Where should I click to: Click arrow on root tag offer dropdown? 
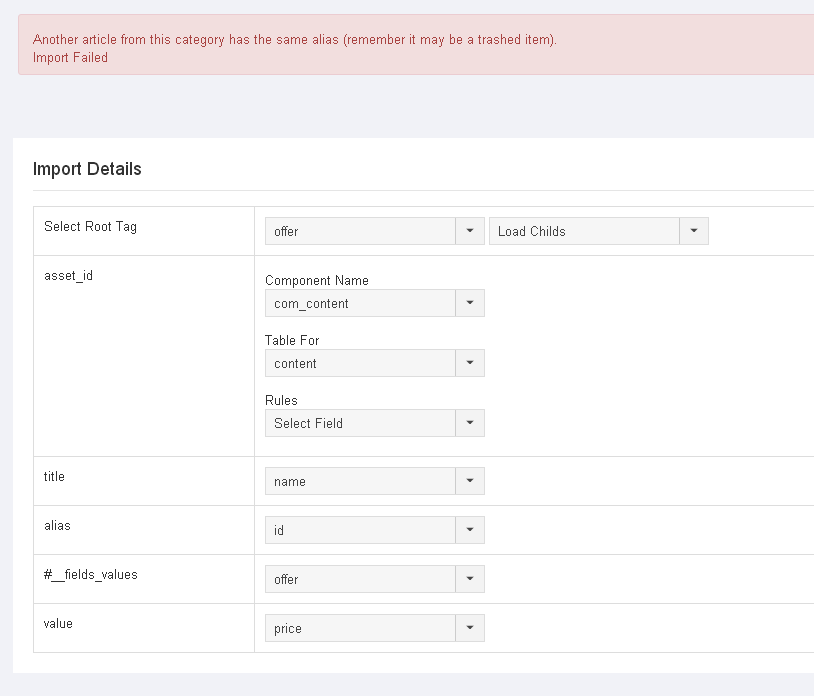click(470, 231)
